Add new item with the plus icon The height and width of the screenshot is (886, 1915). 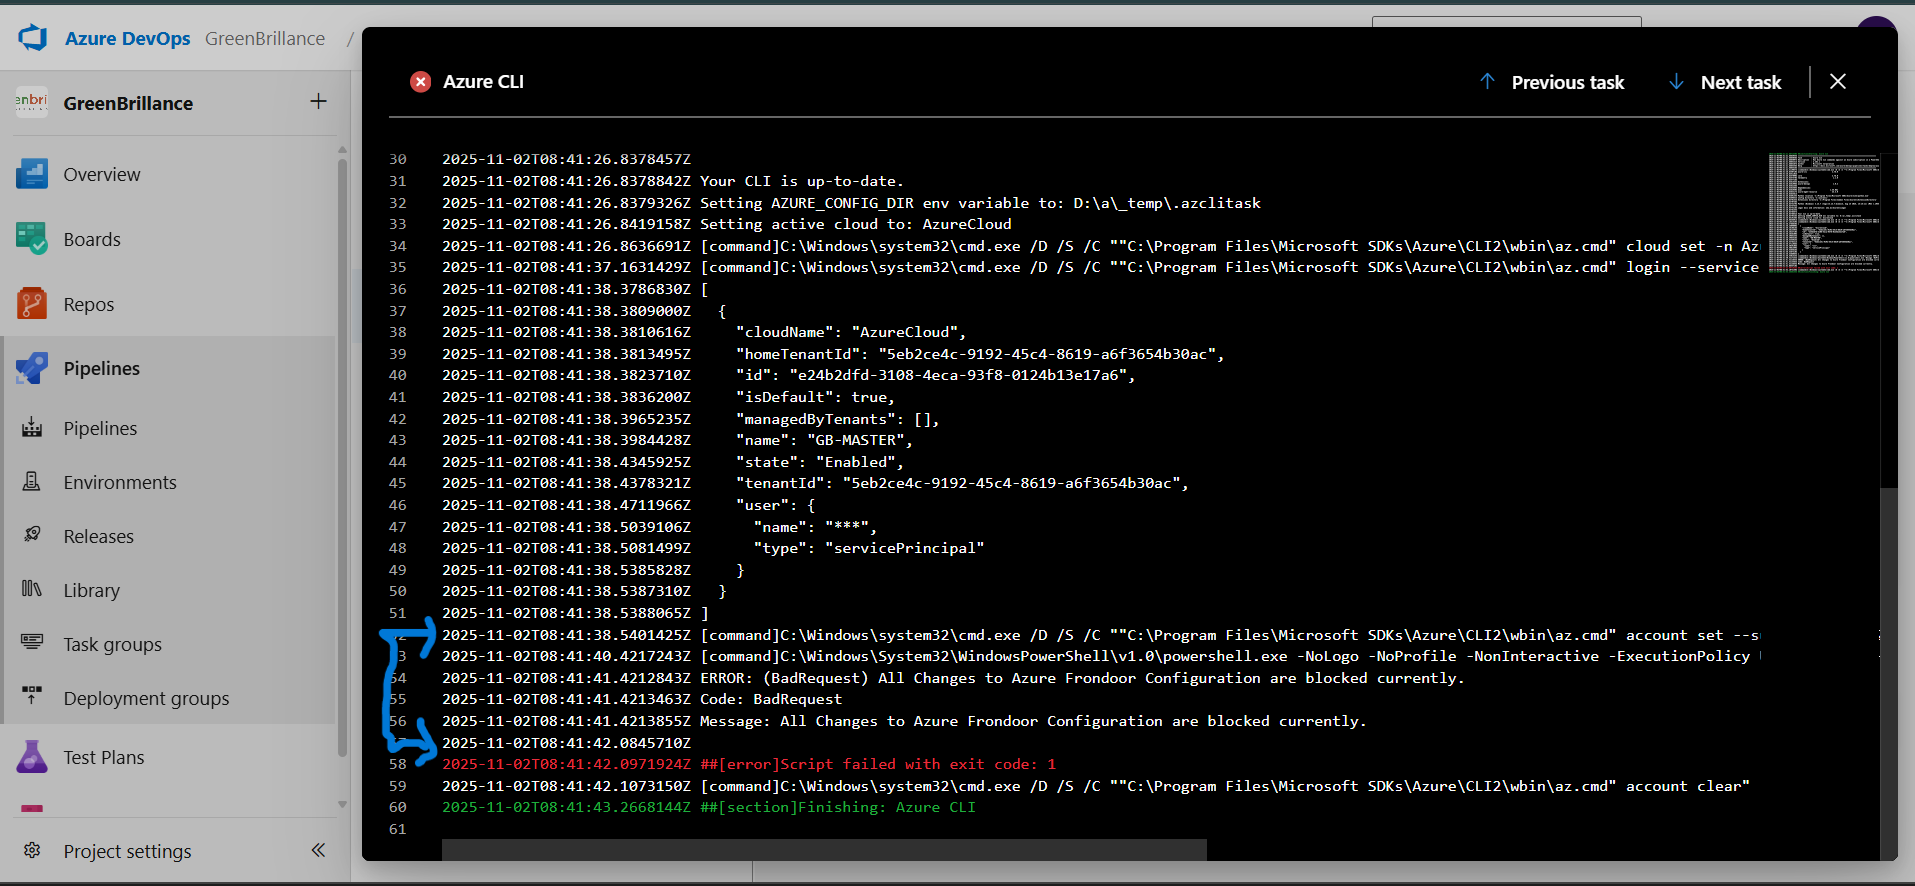[318, 101]
